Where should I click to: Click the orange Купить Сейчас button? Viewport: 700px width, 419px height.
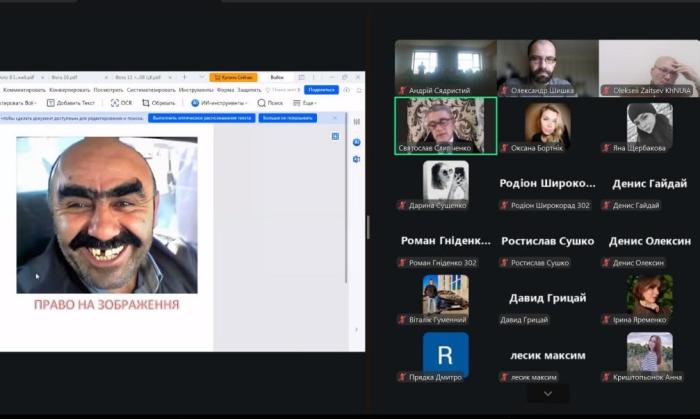pos(233,77)
